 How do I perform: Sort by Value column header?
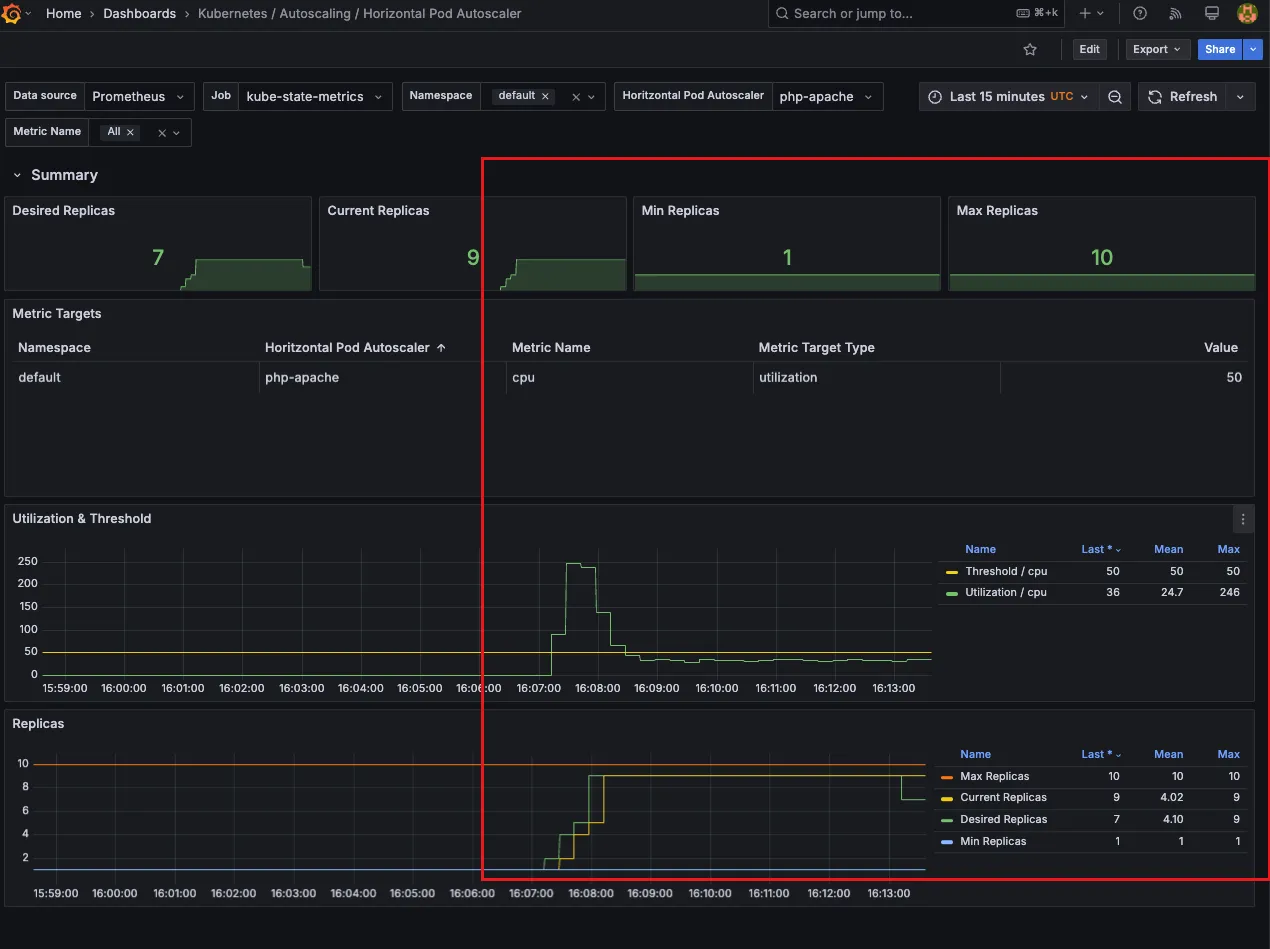point(1221,348)
